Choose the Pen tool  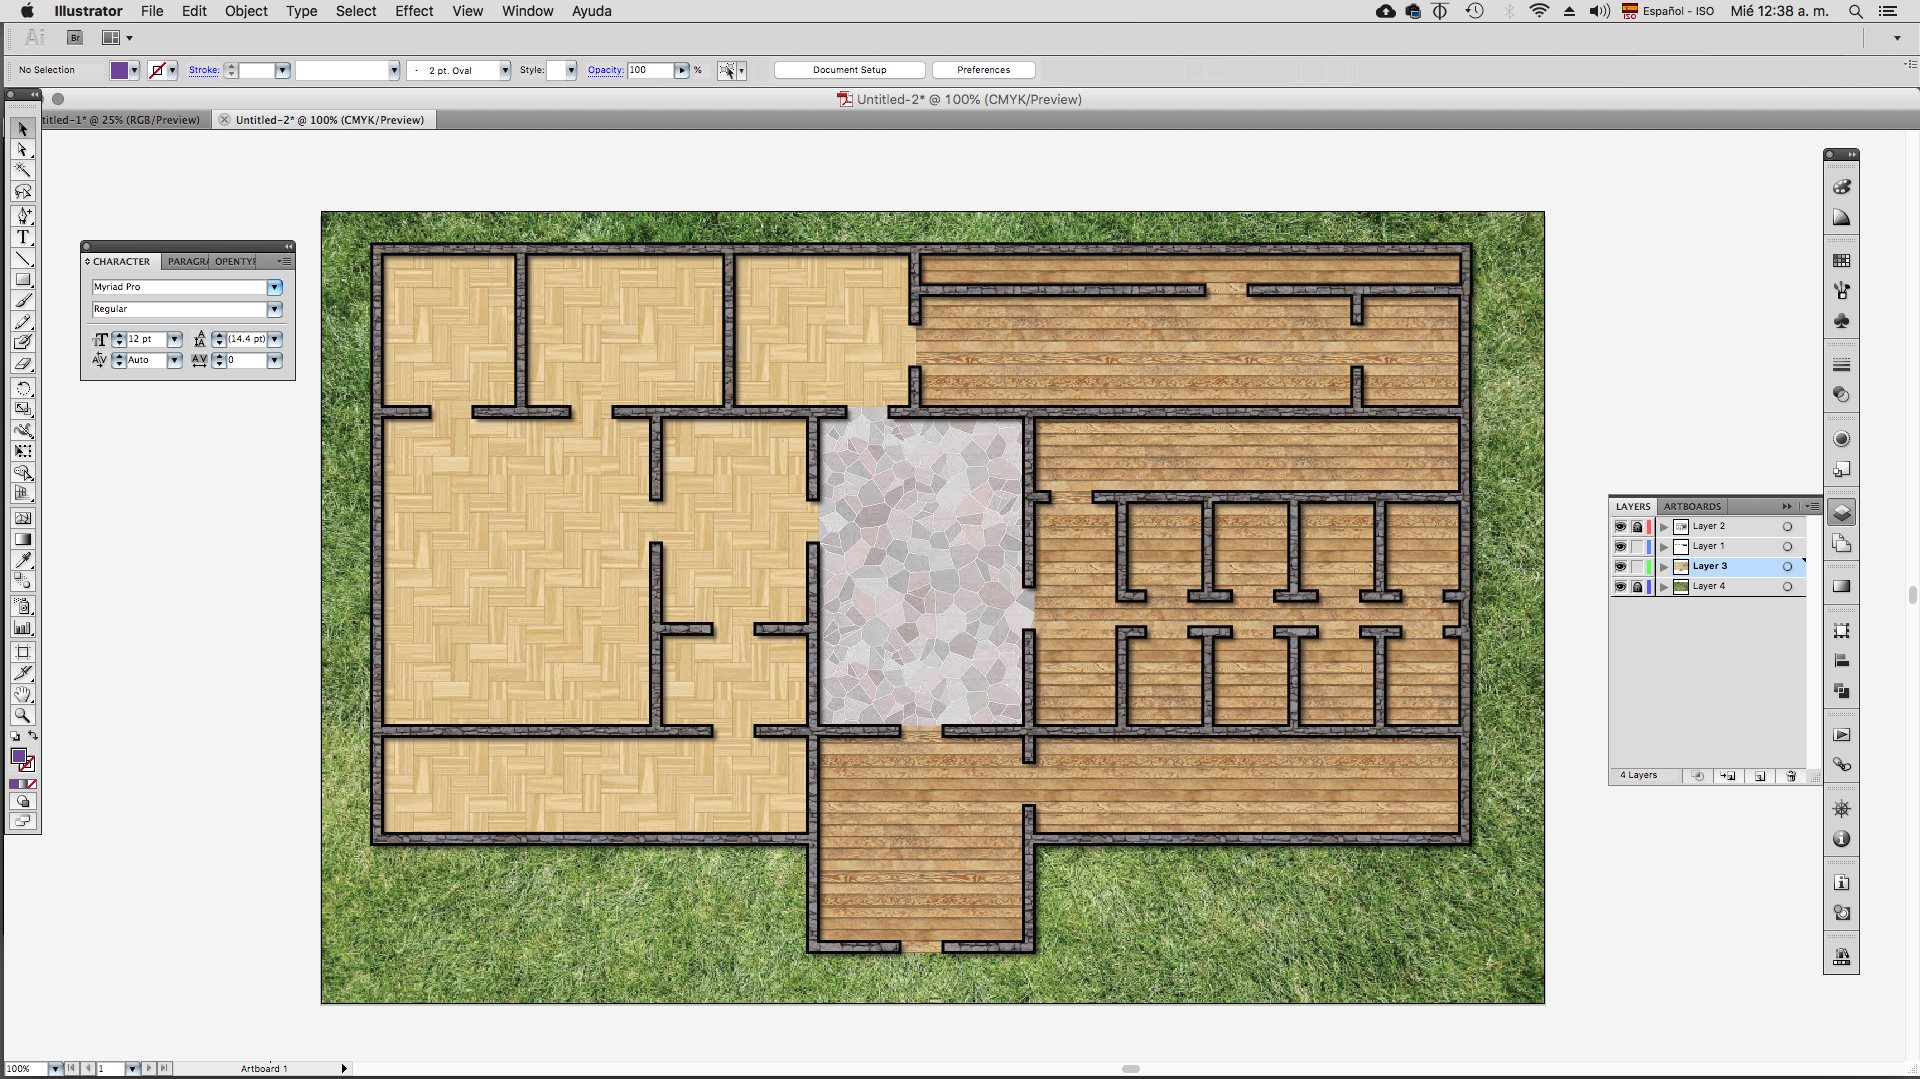tap(23, 216)
